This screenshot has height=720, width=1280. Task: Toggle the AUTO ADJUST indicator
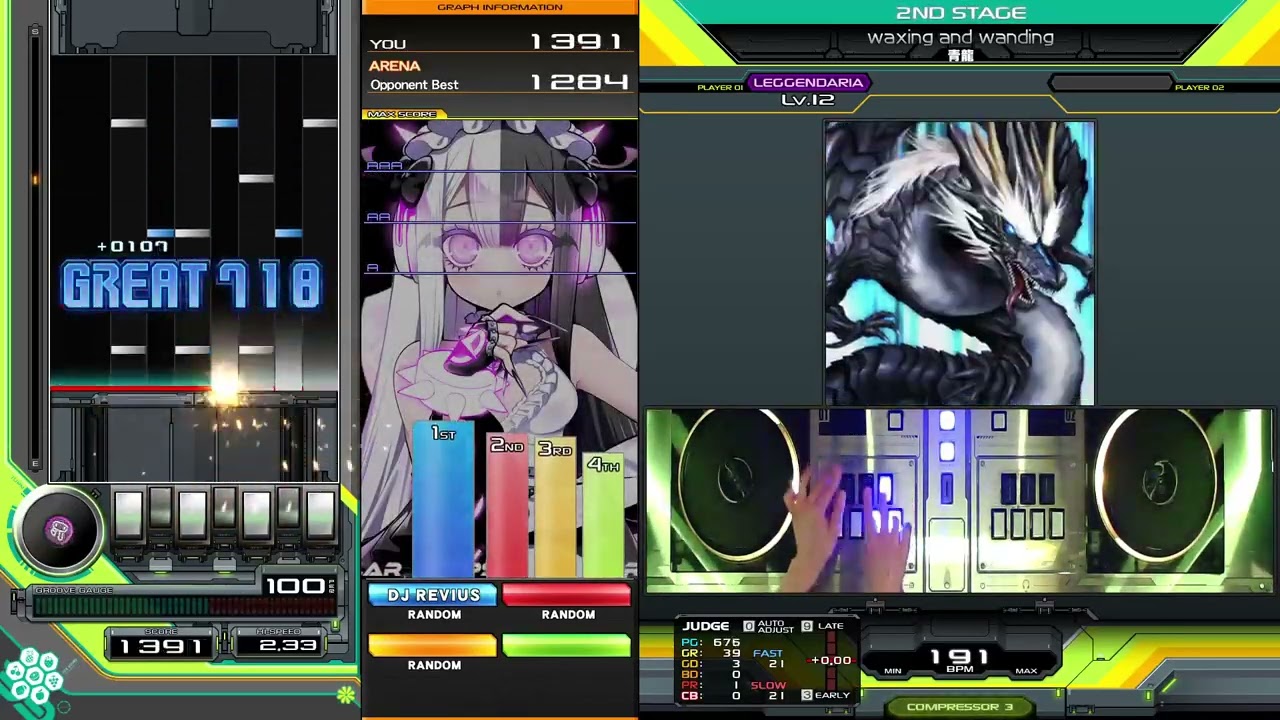768,627
